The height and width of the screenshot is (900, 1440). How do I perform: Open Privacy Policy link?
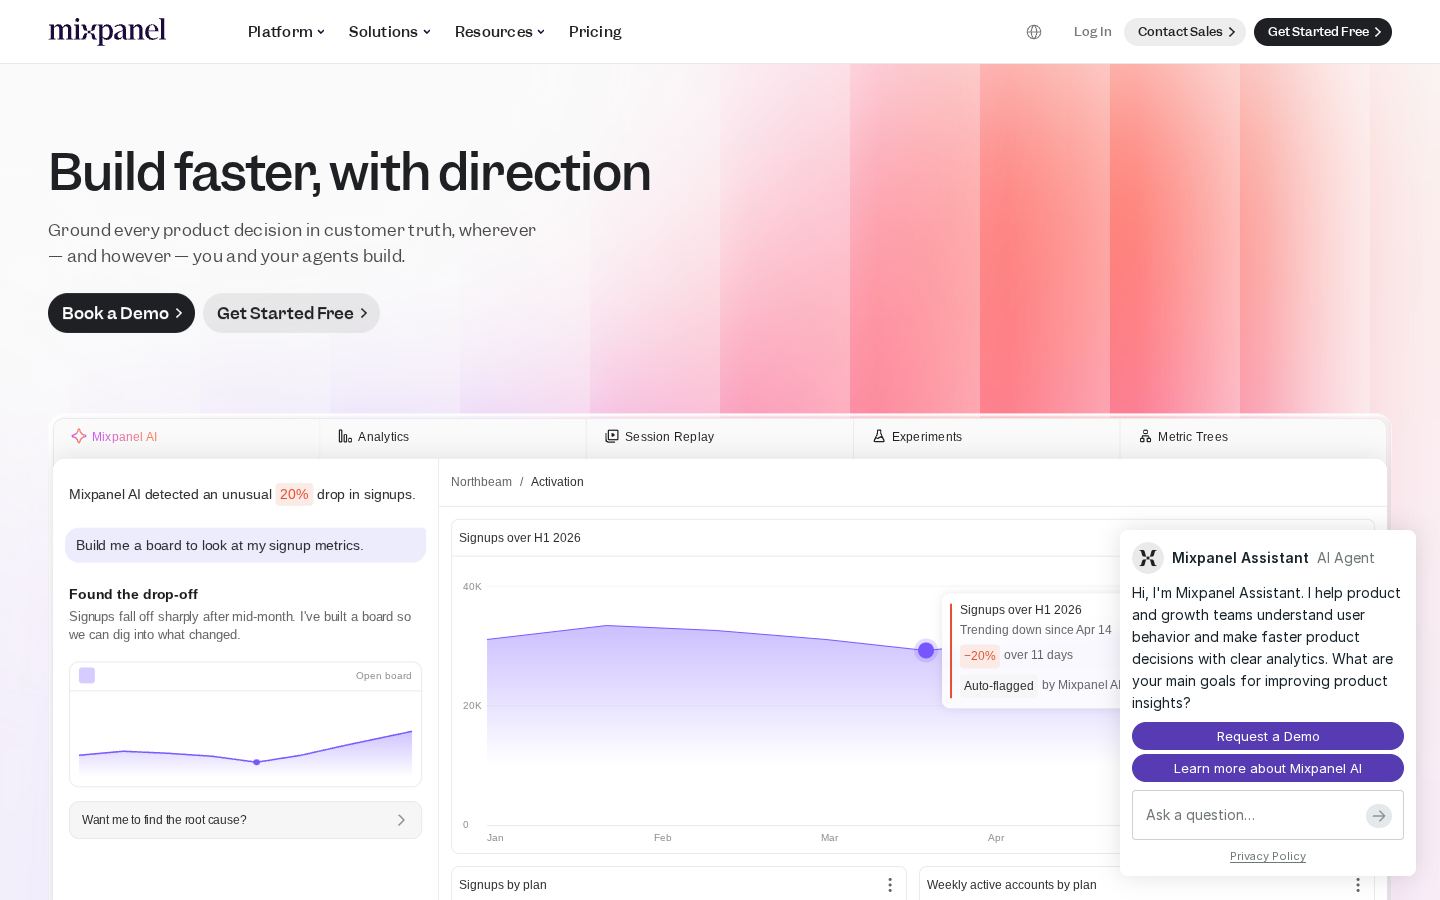(1268, 856)
